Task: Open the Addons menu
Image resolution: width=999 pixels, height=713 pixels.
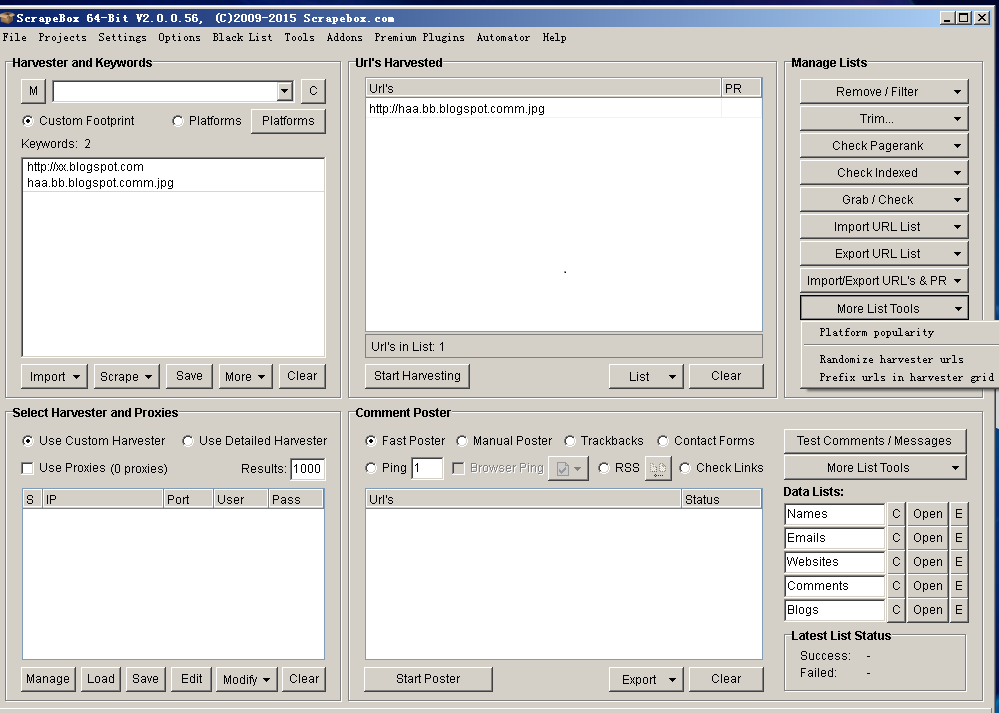Action: pyautogui.click(x=344, y=38)
